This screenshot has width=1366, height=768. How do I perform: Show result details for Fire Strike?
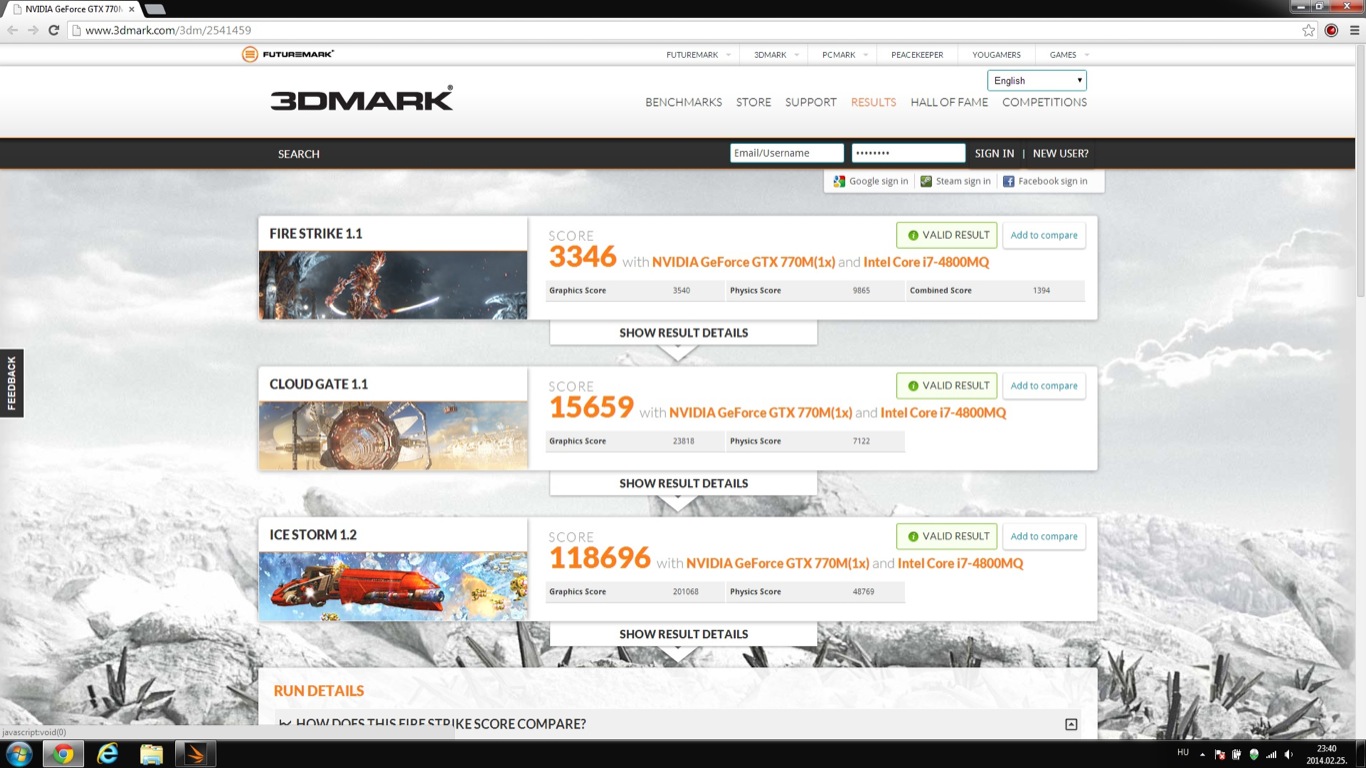(x=683, y=333)
